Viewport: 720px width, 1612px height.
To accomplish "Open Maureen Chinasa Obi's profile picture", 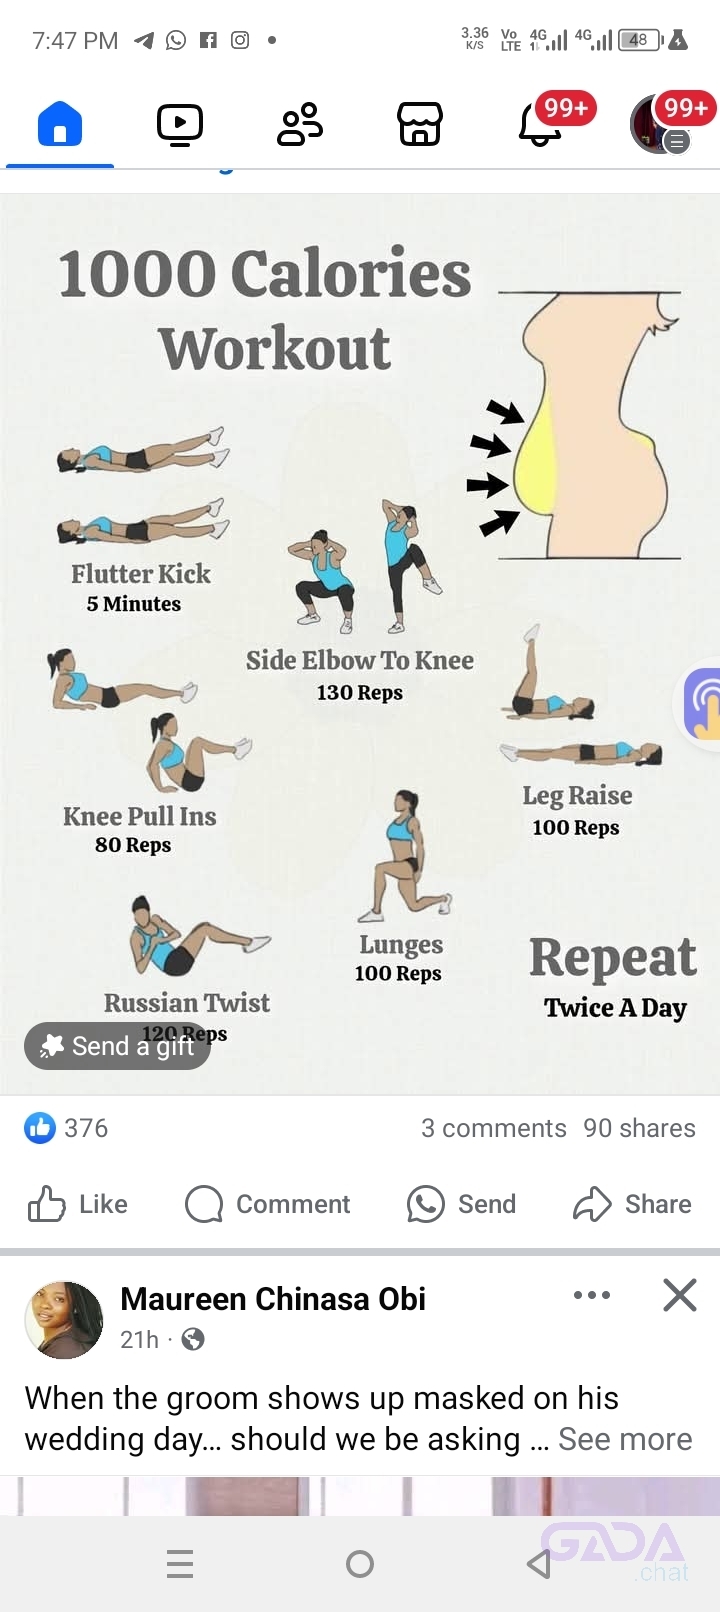I will (x=64, y=1320).
